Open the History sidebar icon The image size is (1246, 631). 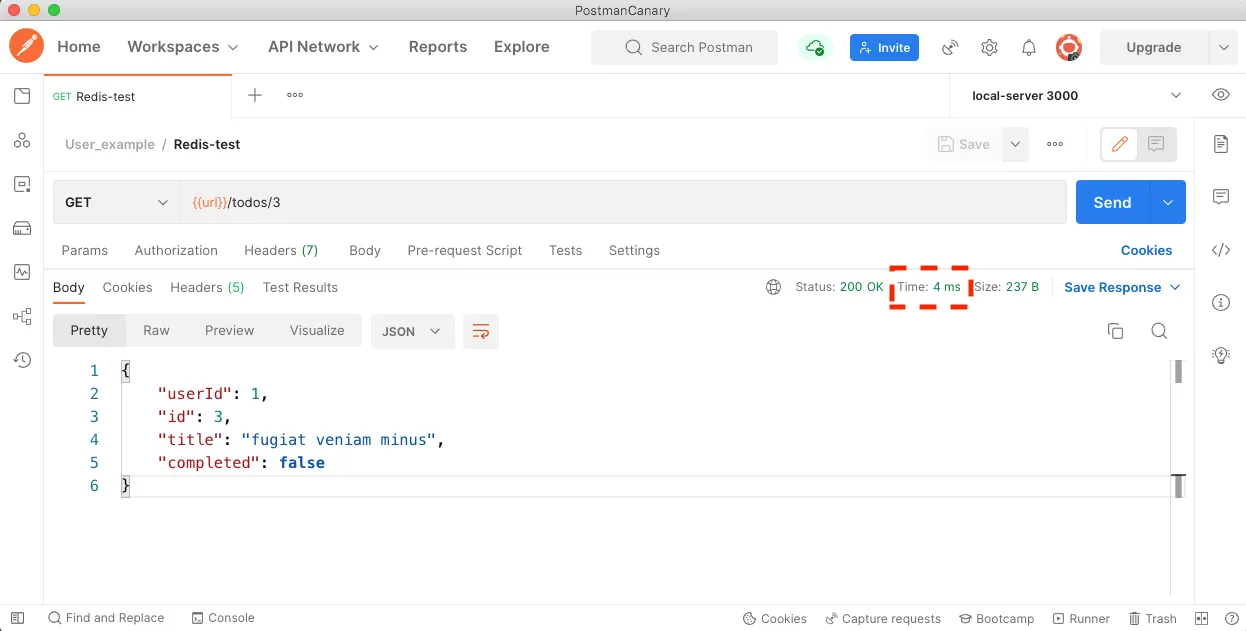tap(22, 360)
